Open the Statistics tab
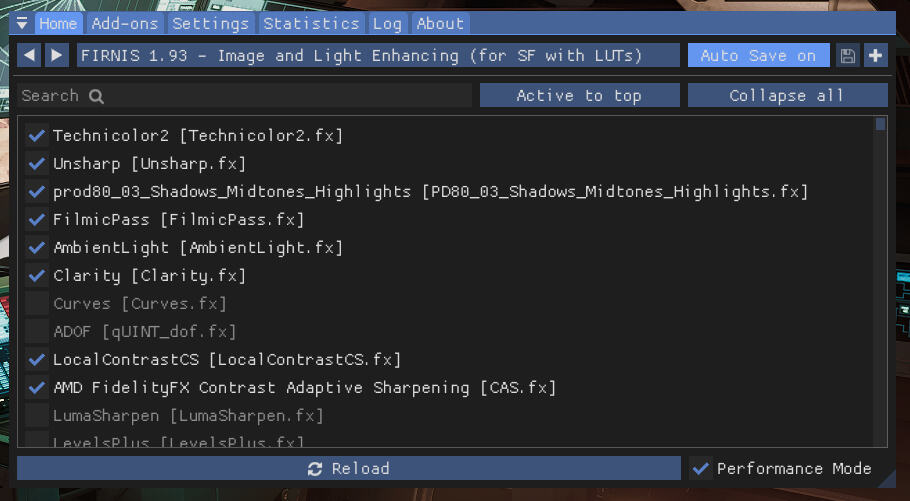The image size is (910, 501). pyautogui.click(x=311, y=24)
